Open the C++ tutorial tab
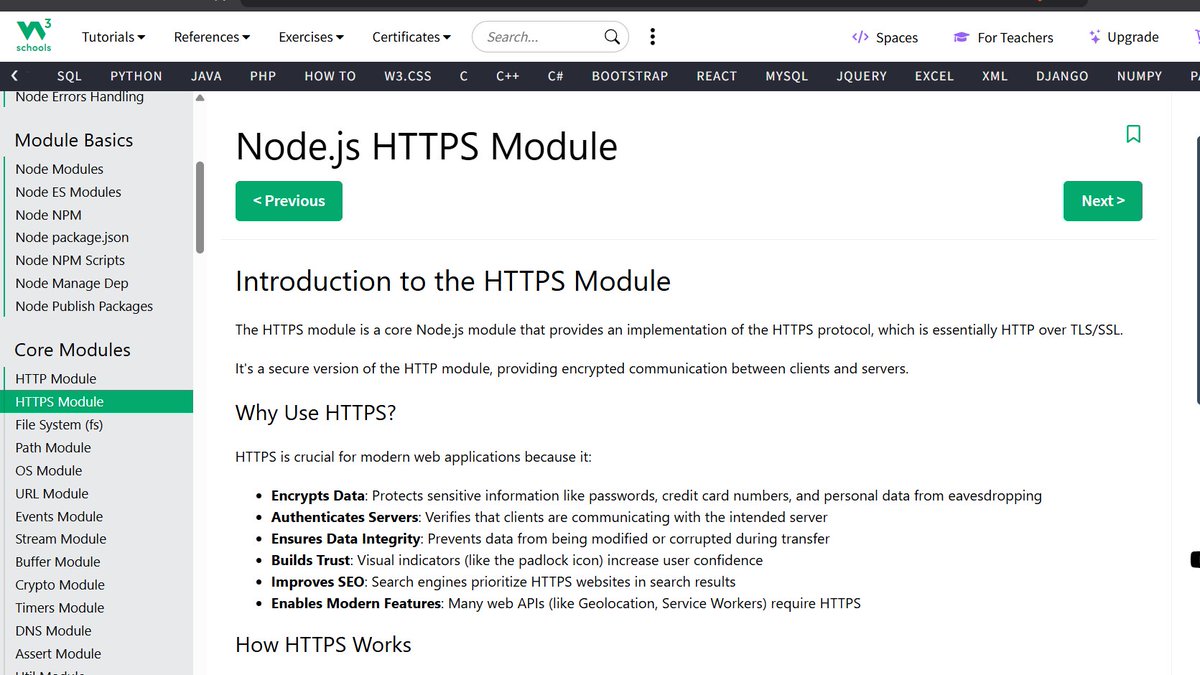Image resolution: width=1200 pixels, height=675 pixels. click(x=508, y=76)
